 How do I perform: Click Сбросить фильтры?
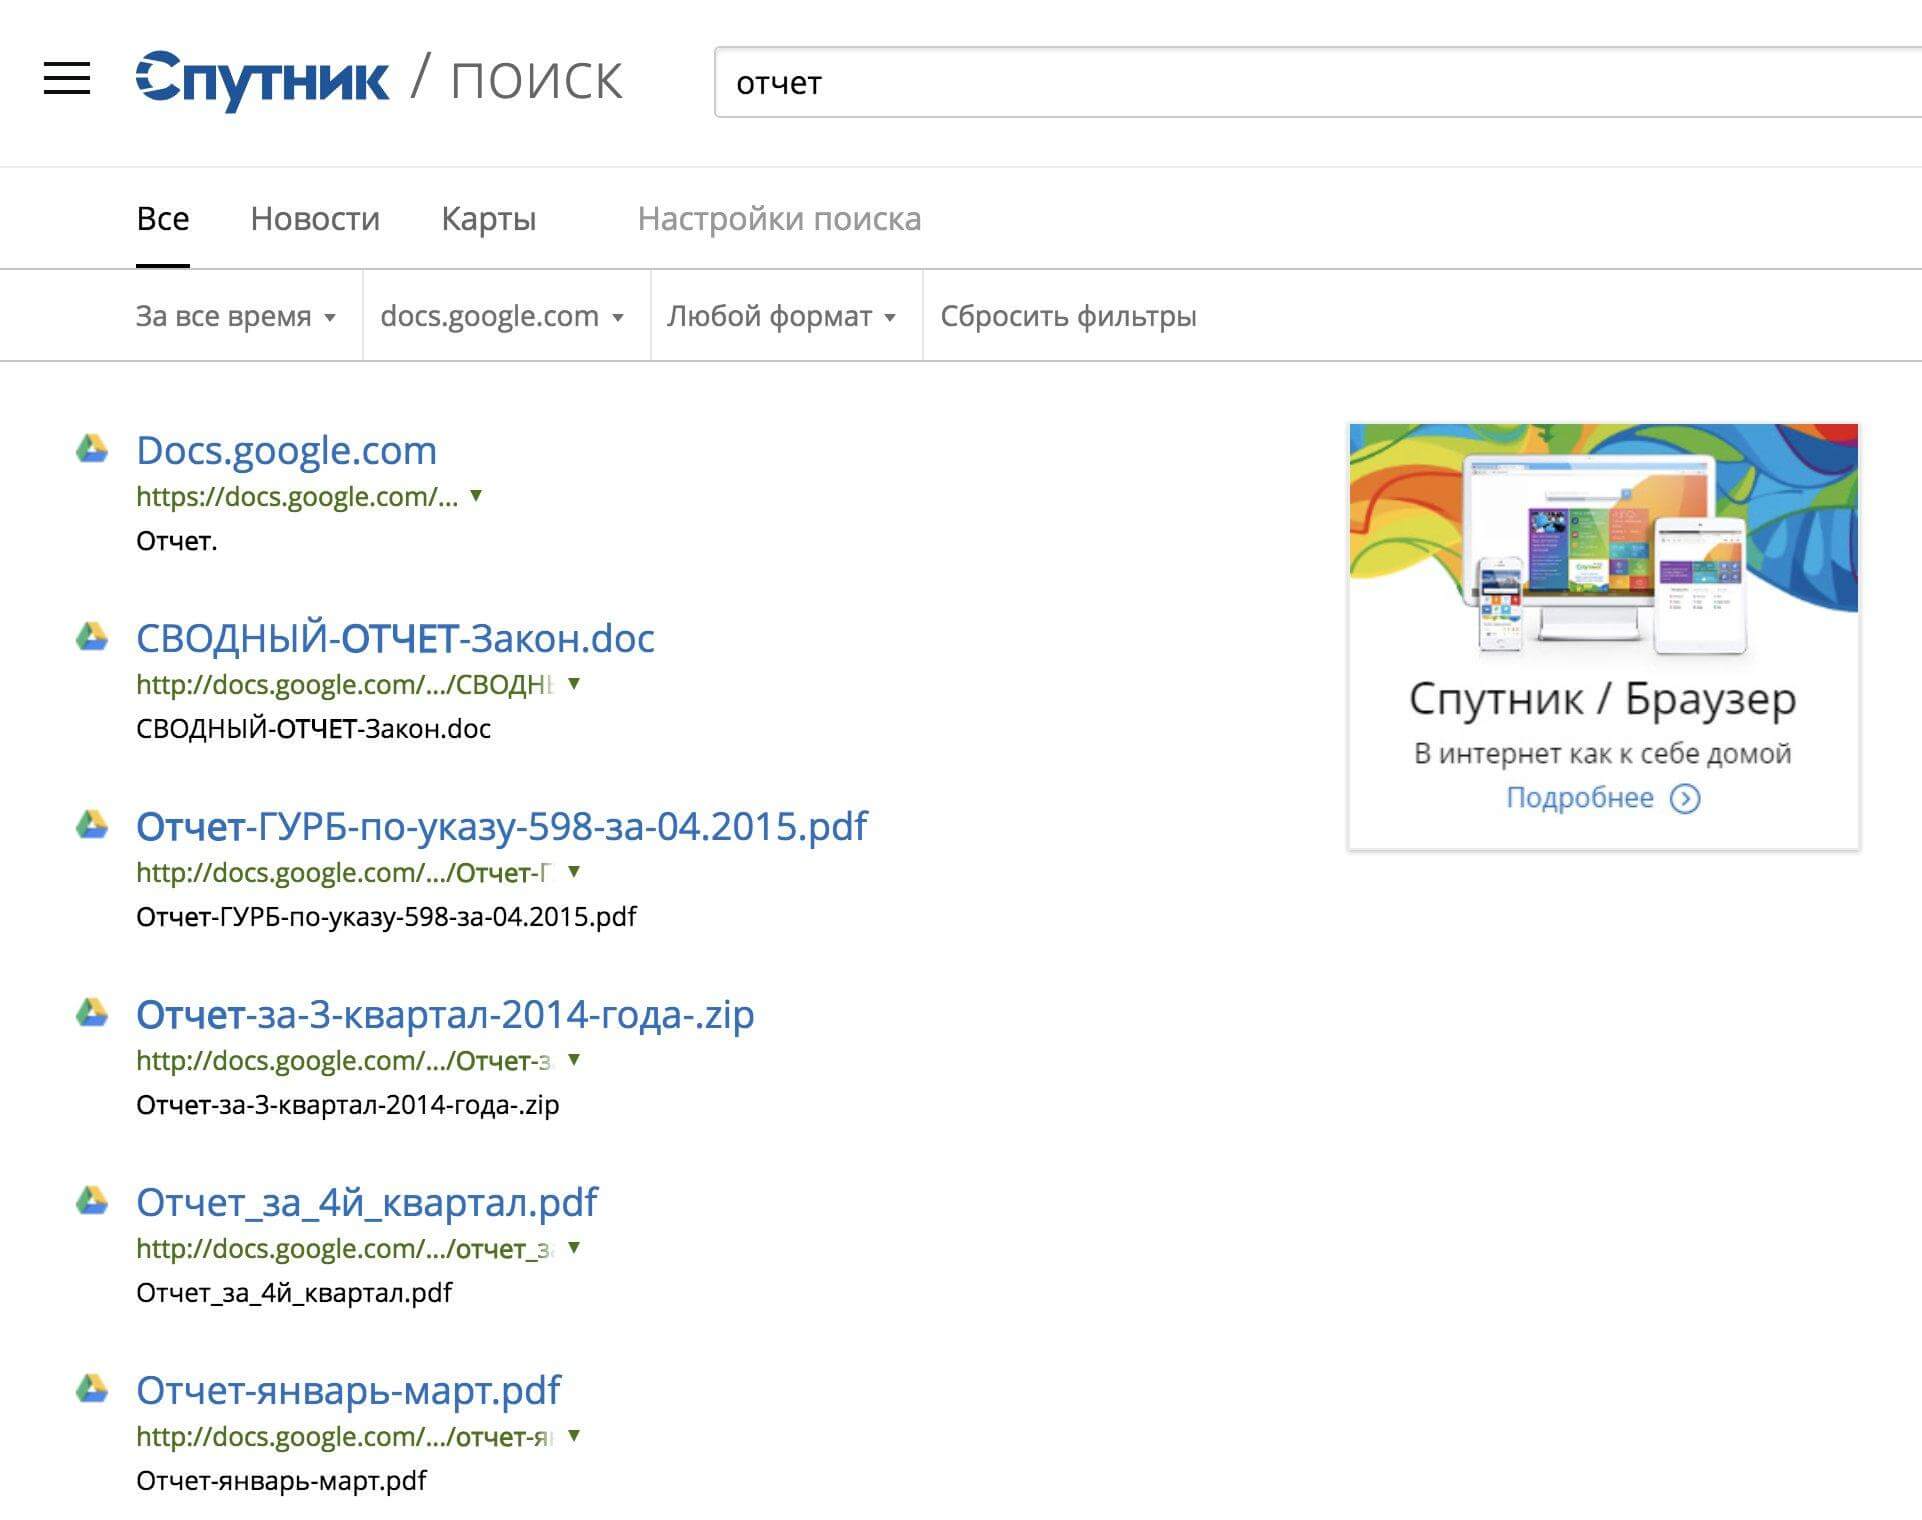click(x=1068, y=316)
